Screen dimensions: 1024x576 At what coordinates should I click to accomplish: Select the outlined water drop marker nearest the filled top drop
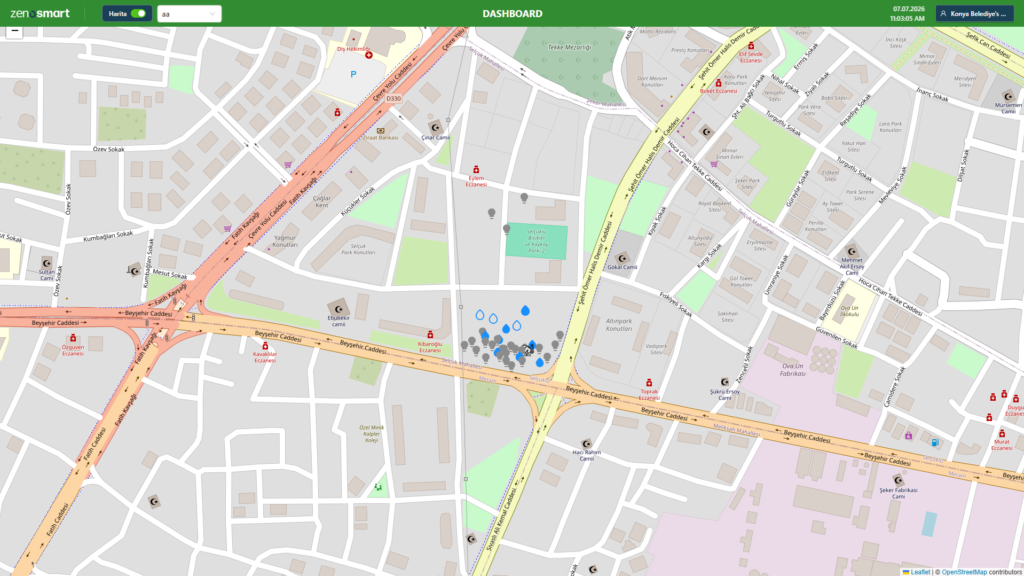[517, 325]
